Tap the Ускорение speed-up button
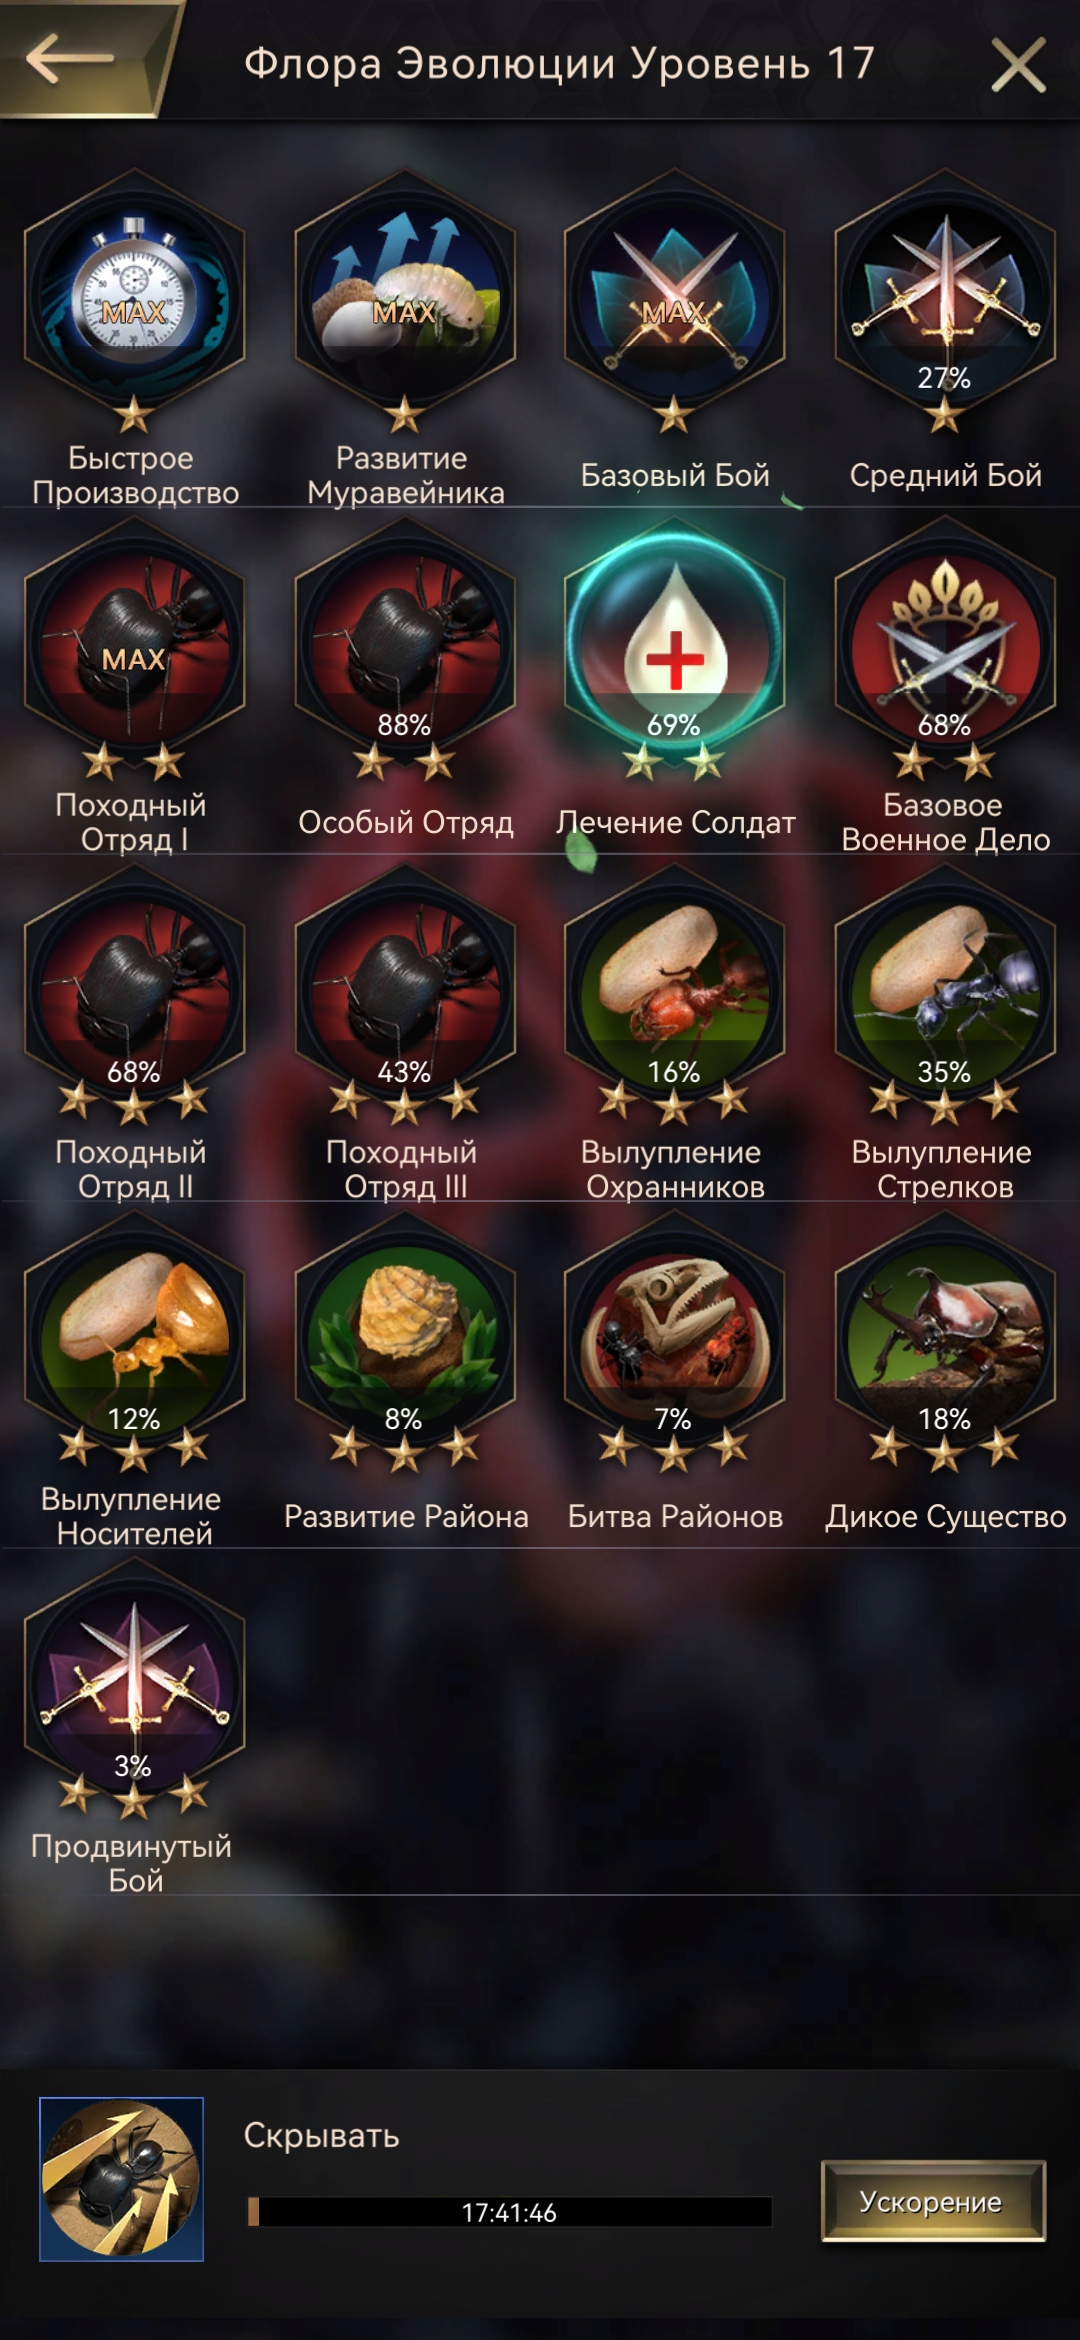This screenshot has width=1080, height=2340. point(933,2201)
